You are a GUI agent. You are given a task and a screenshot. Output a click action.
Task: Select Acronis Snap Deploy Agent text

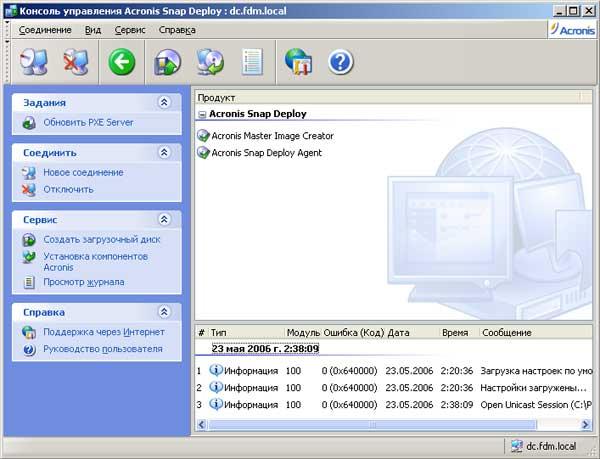(267, 153)
